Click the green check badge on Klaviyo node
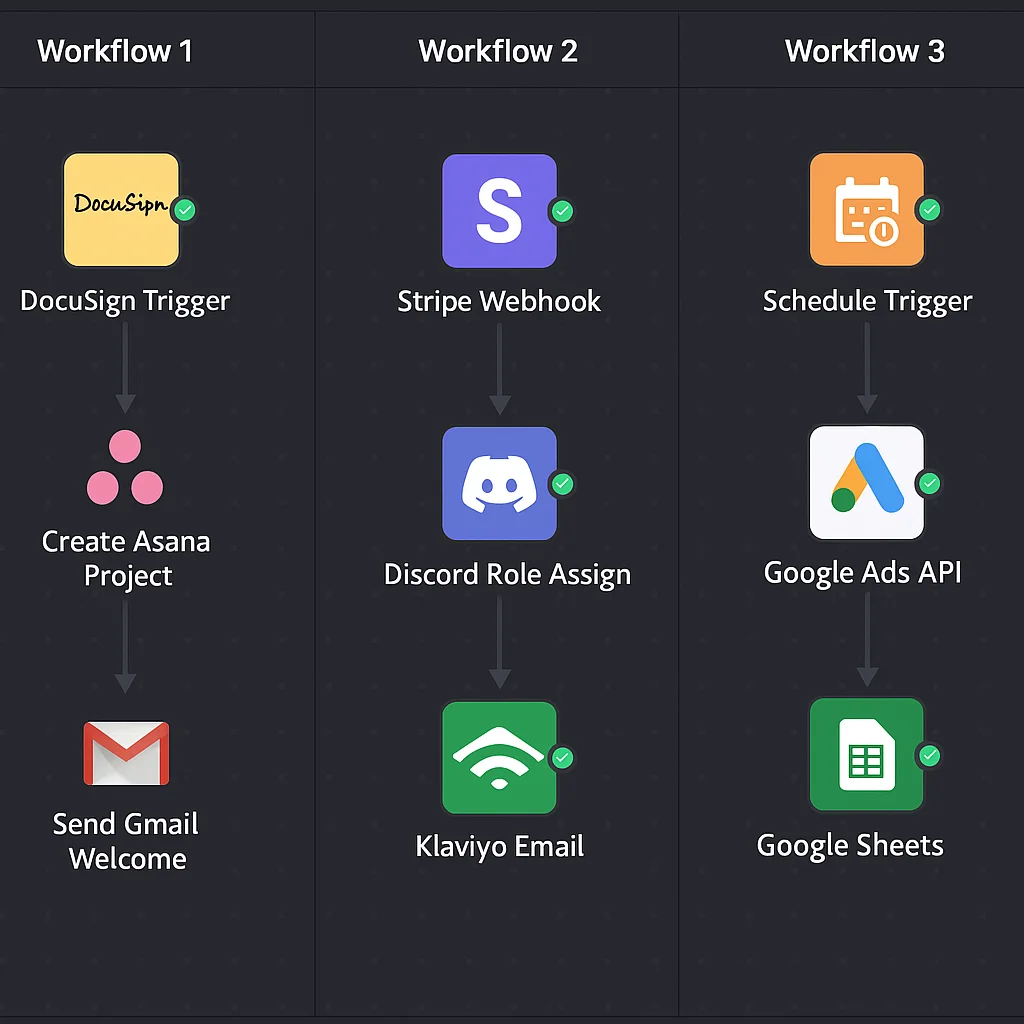Viewport: 1024px width, 1024px height. point(562,758)
